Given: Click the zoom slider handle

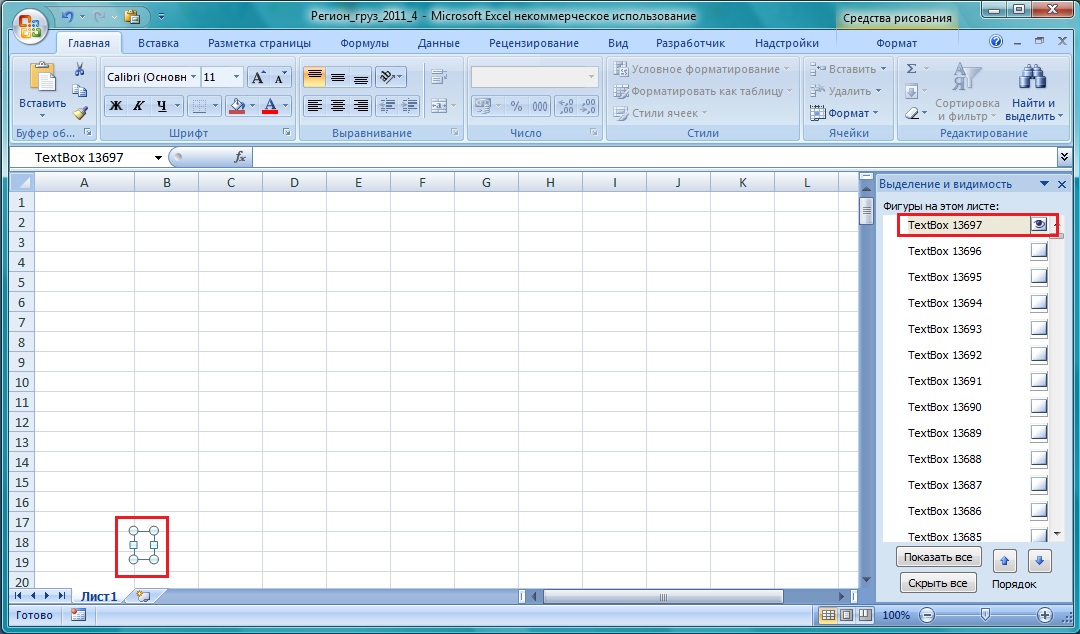Looking at the screenshot, I should [986, 614].
